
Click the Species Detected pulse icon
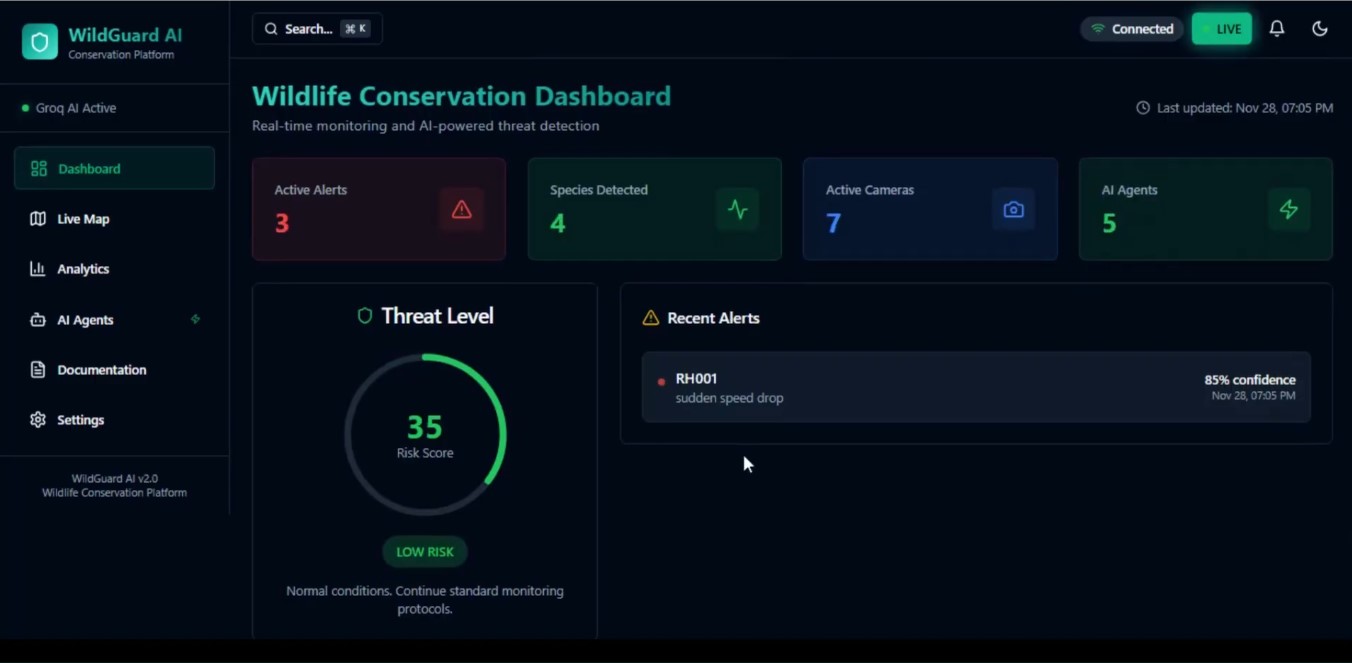(737, 209)
